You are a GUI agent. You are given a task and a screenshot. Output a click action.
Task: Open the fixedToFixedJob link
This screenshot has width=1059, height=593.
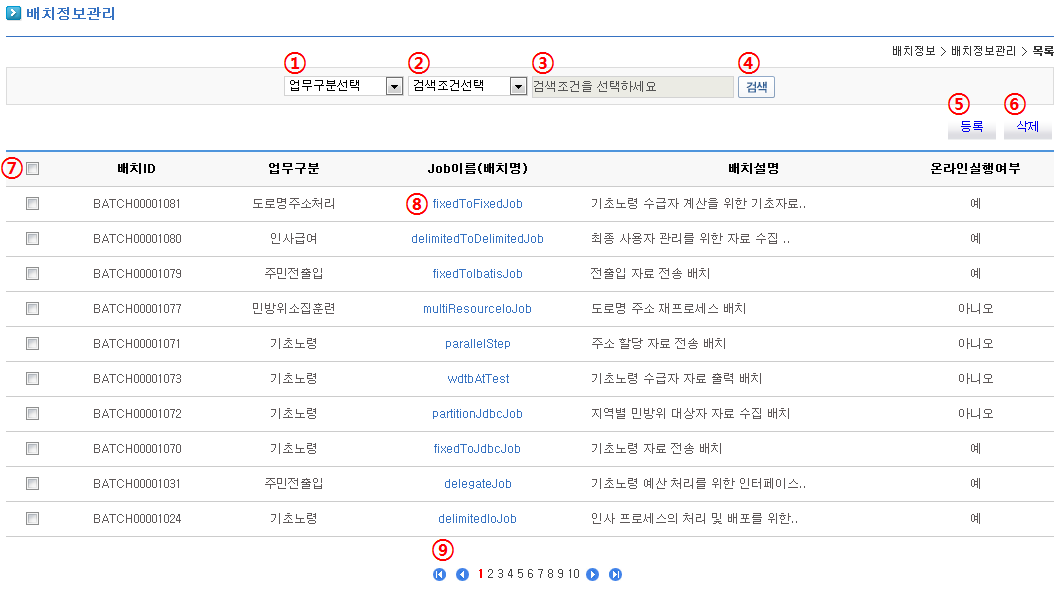(477, 204)
